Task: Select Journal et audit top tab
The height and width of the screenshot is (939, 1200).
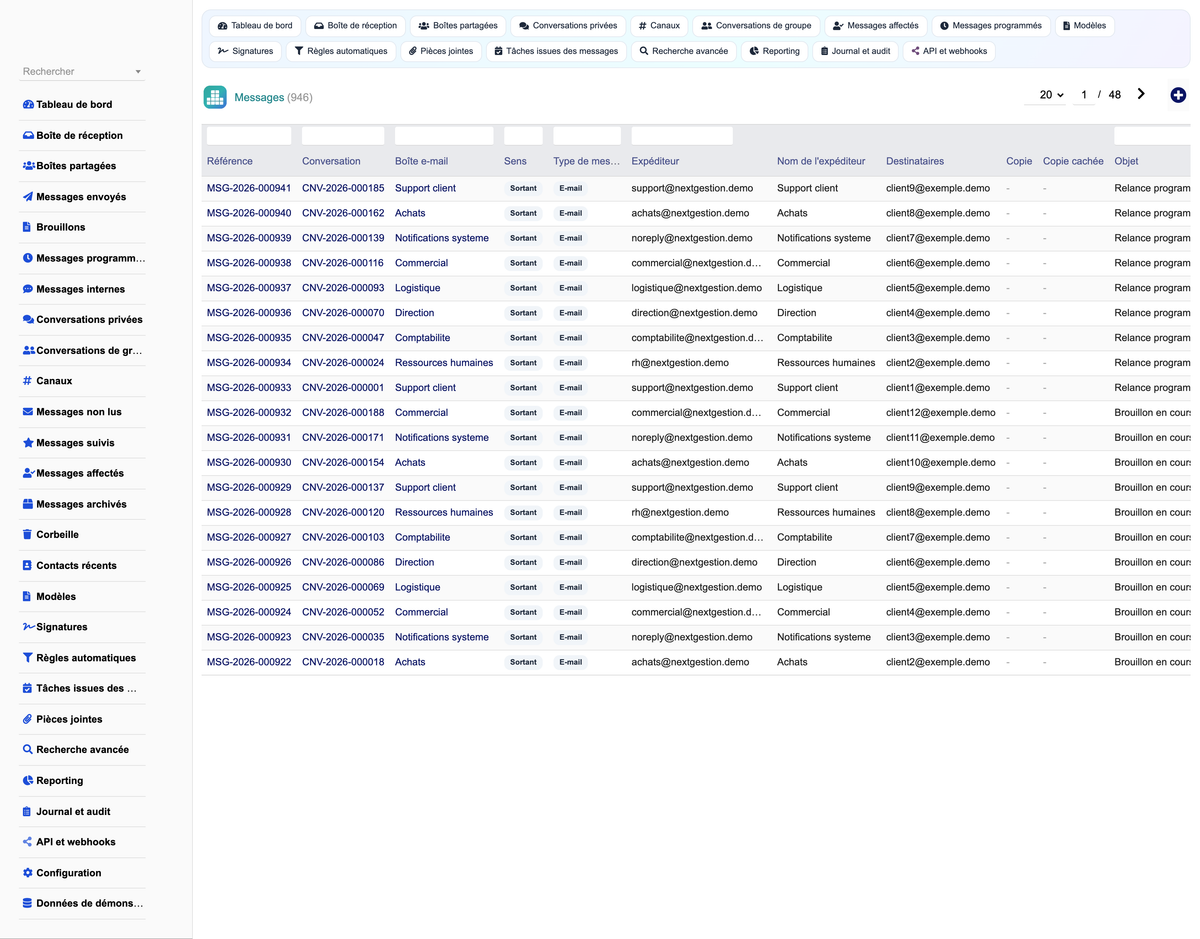Action: point(855,51)
